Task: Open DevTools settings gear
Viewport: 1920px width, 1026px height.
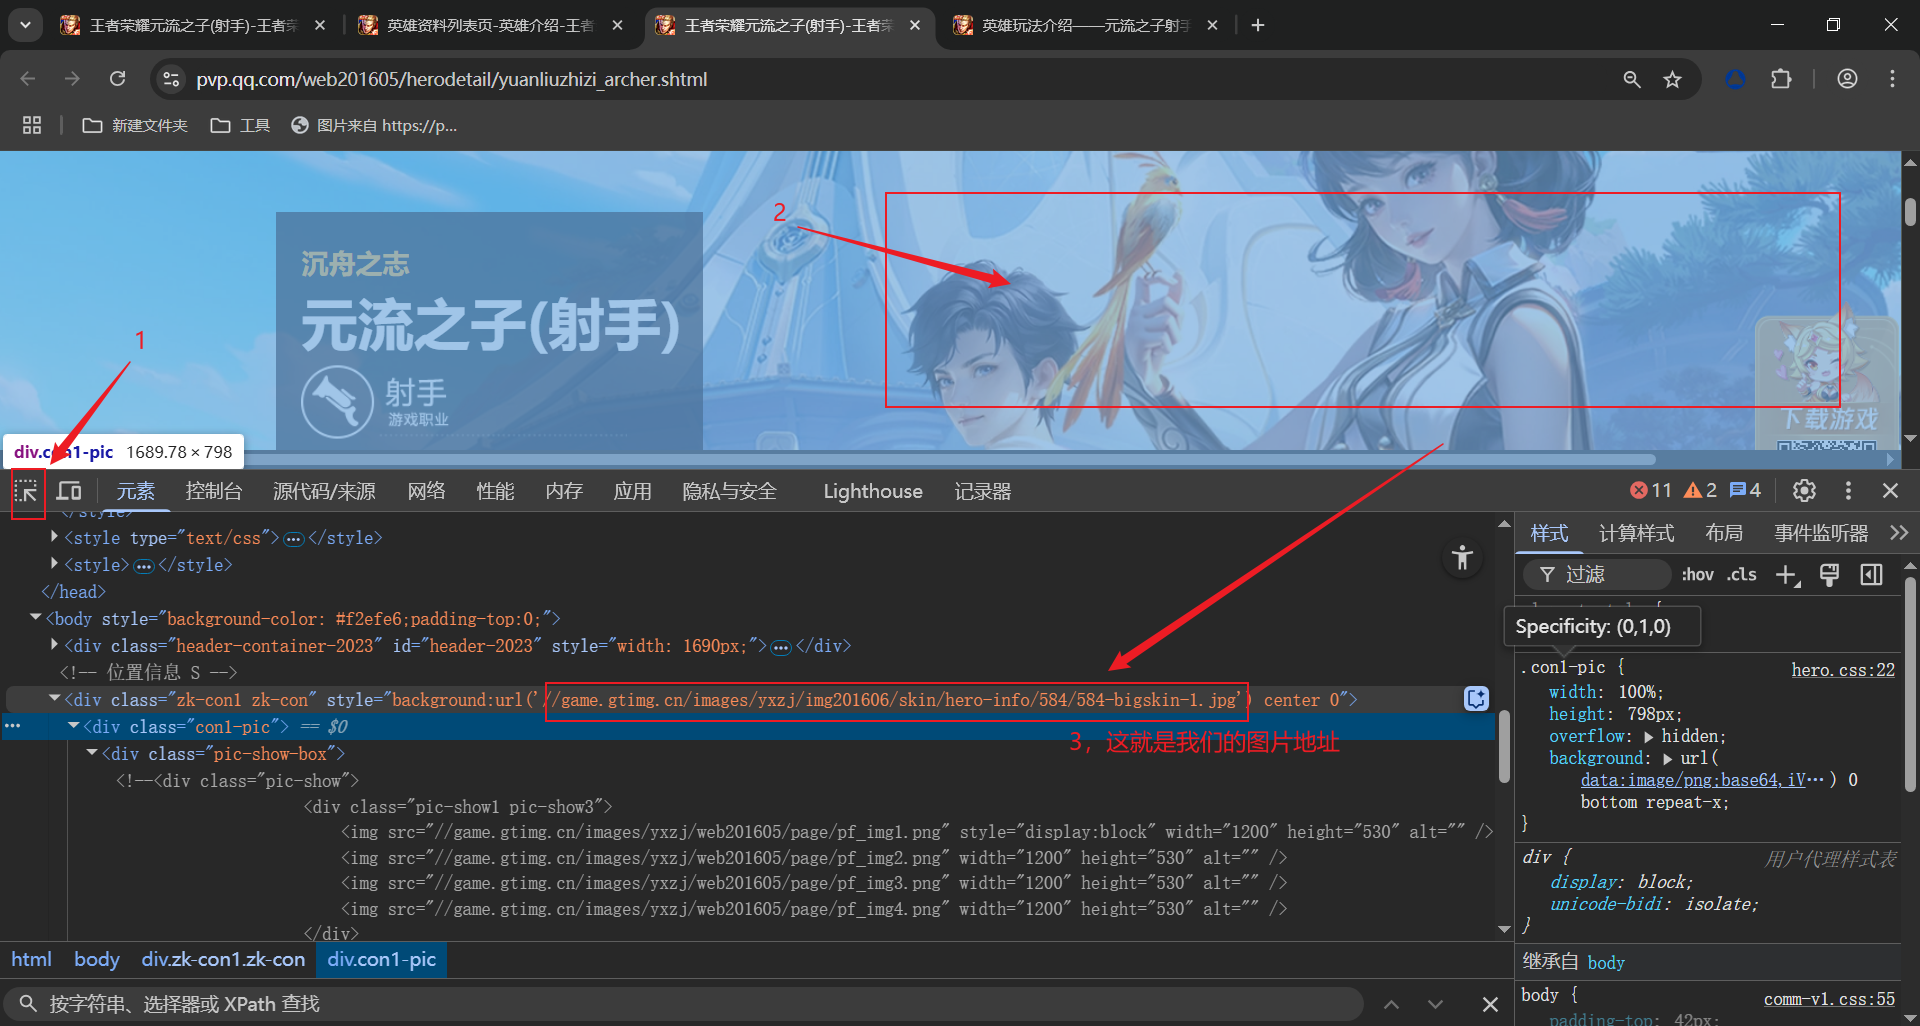Action: pyautogui.click(x=1804, y=491)
